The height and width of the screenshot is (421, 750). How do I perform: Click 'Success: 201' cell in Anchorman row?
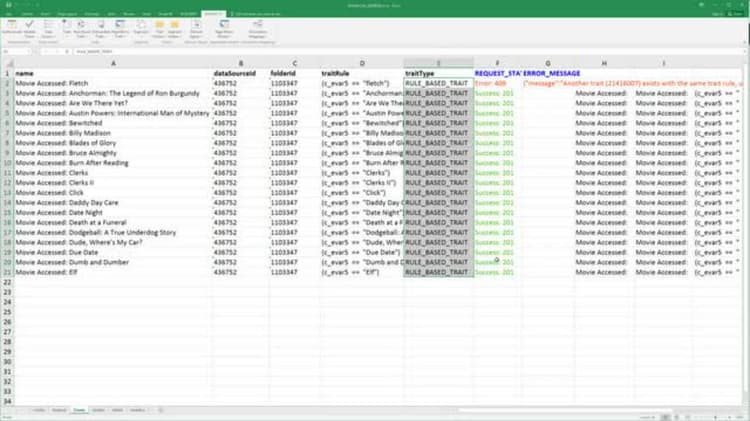tap(497, 93)
